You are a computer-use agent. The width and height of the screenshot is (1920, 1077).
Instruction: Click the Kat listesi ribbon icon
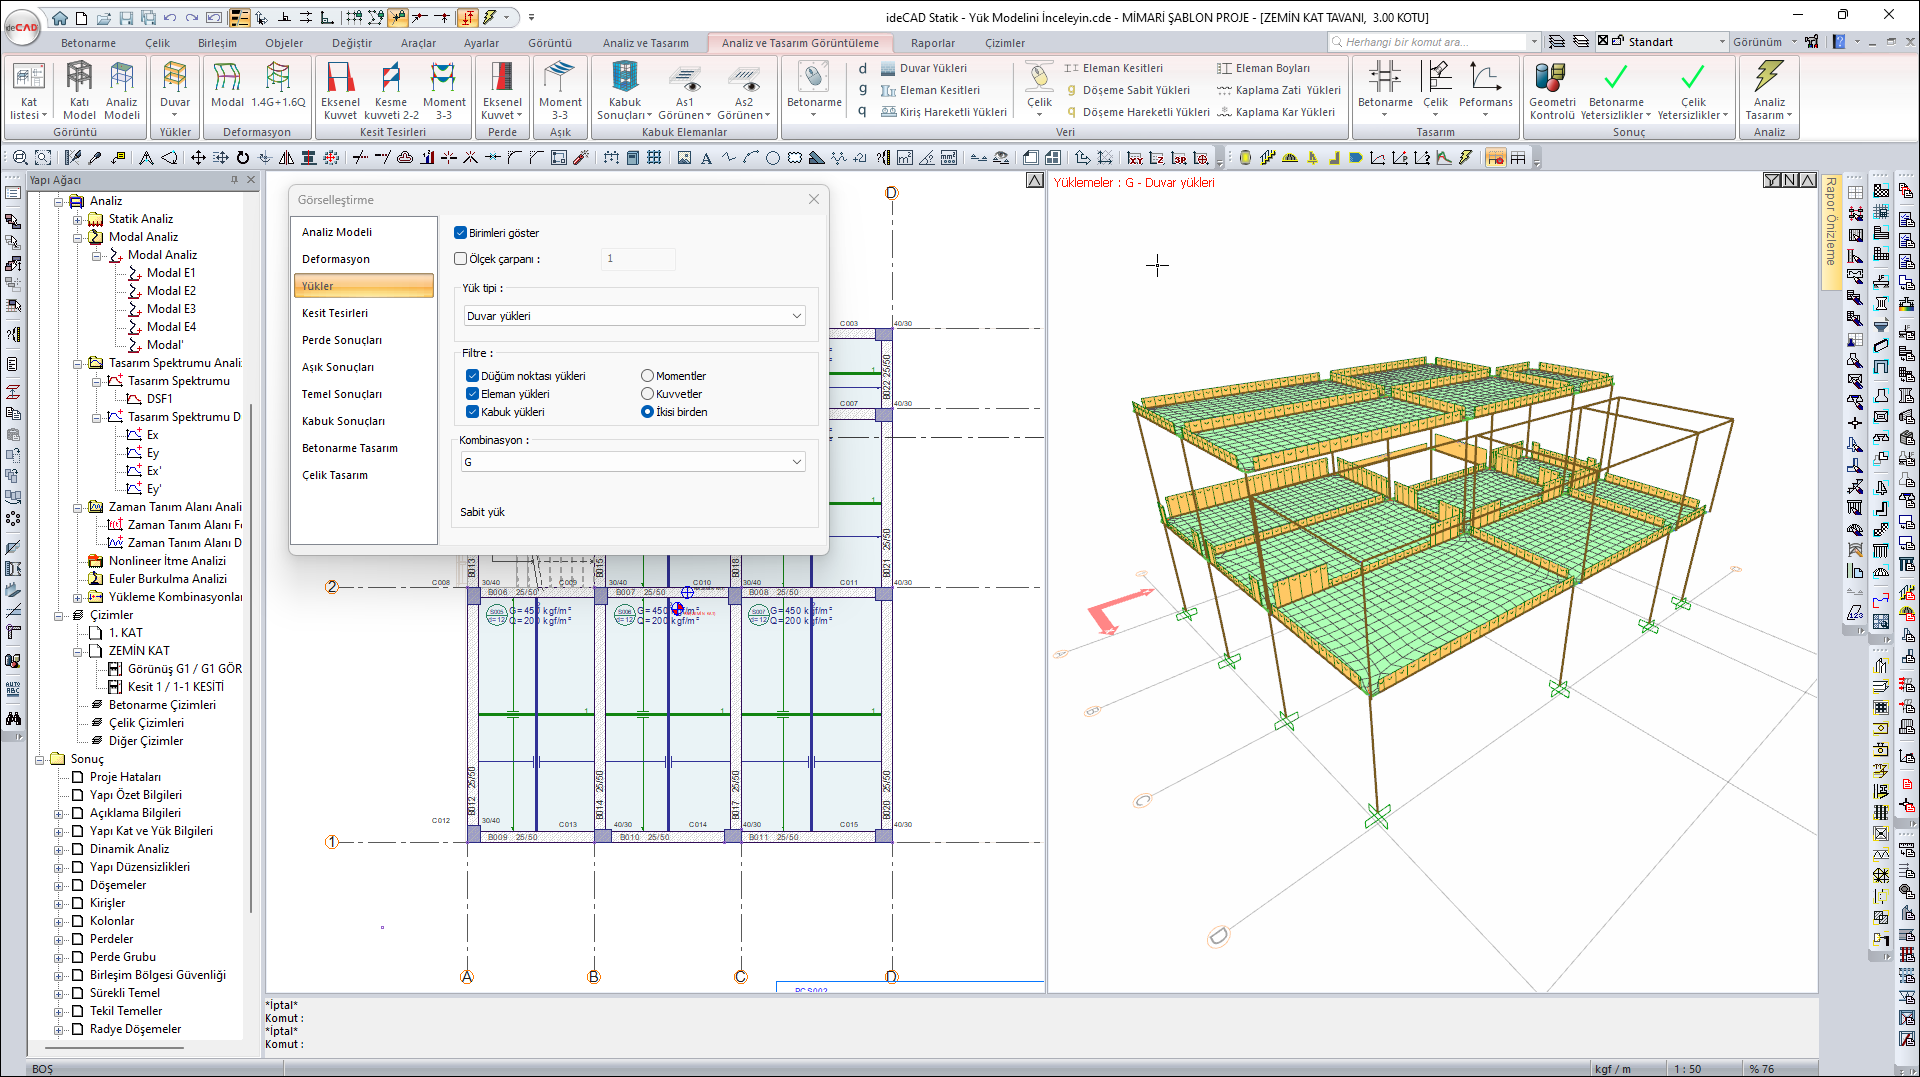coord(28,90)
